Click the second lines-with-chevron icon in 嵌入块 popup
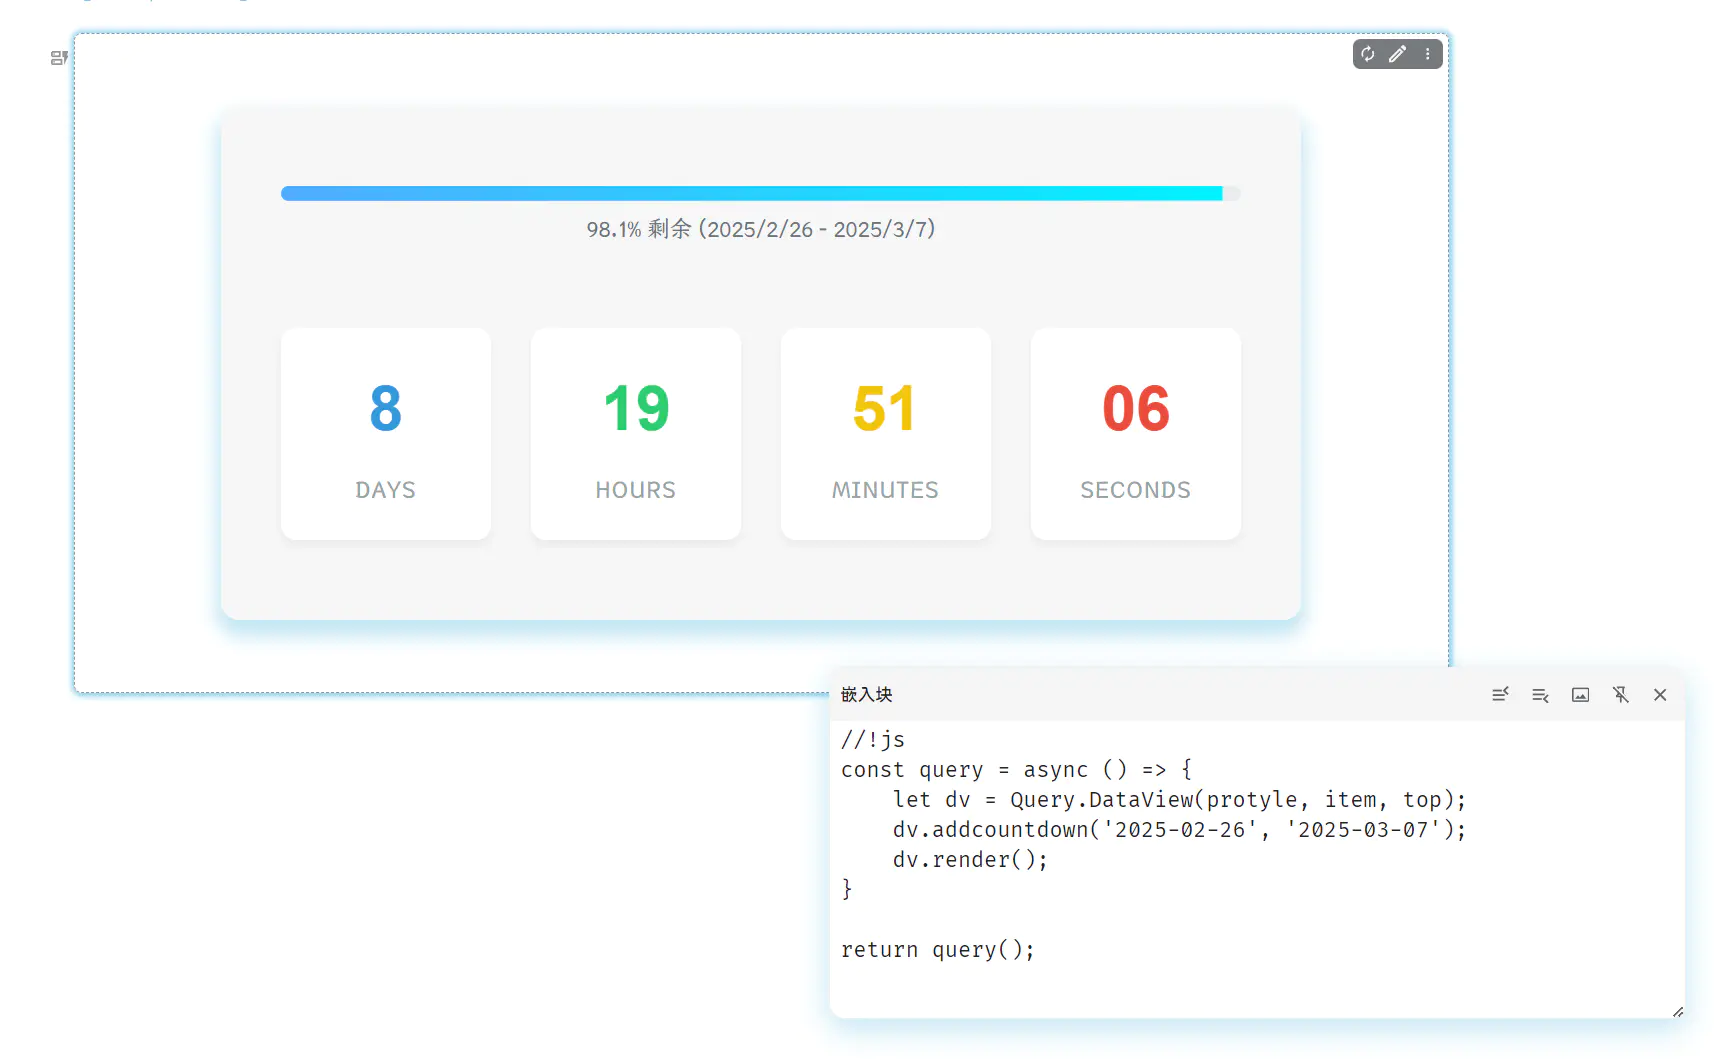 click(1540, 695)
